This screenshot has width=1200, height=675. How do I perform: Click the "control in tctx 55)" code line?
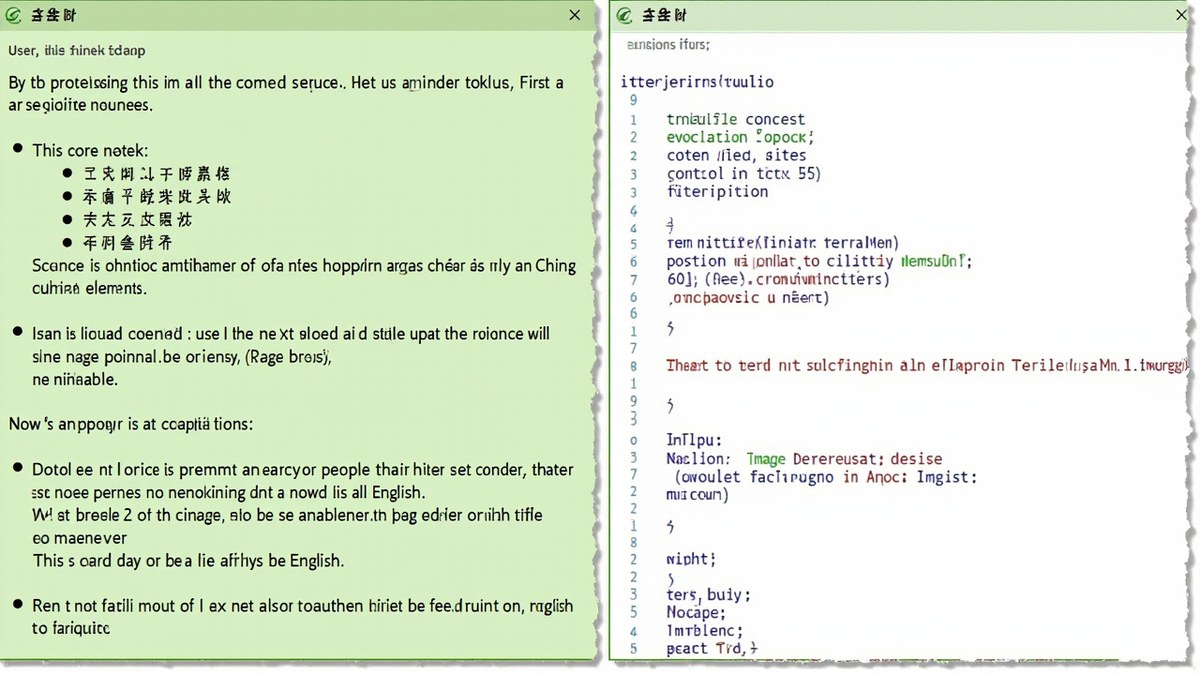(743, 173)
